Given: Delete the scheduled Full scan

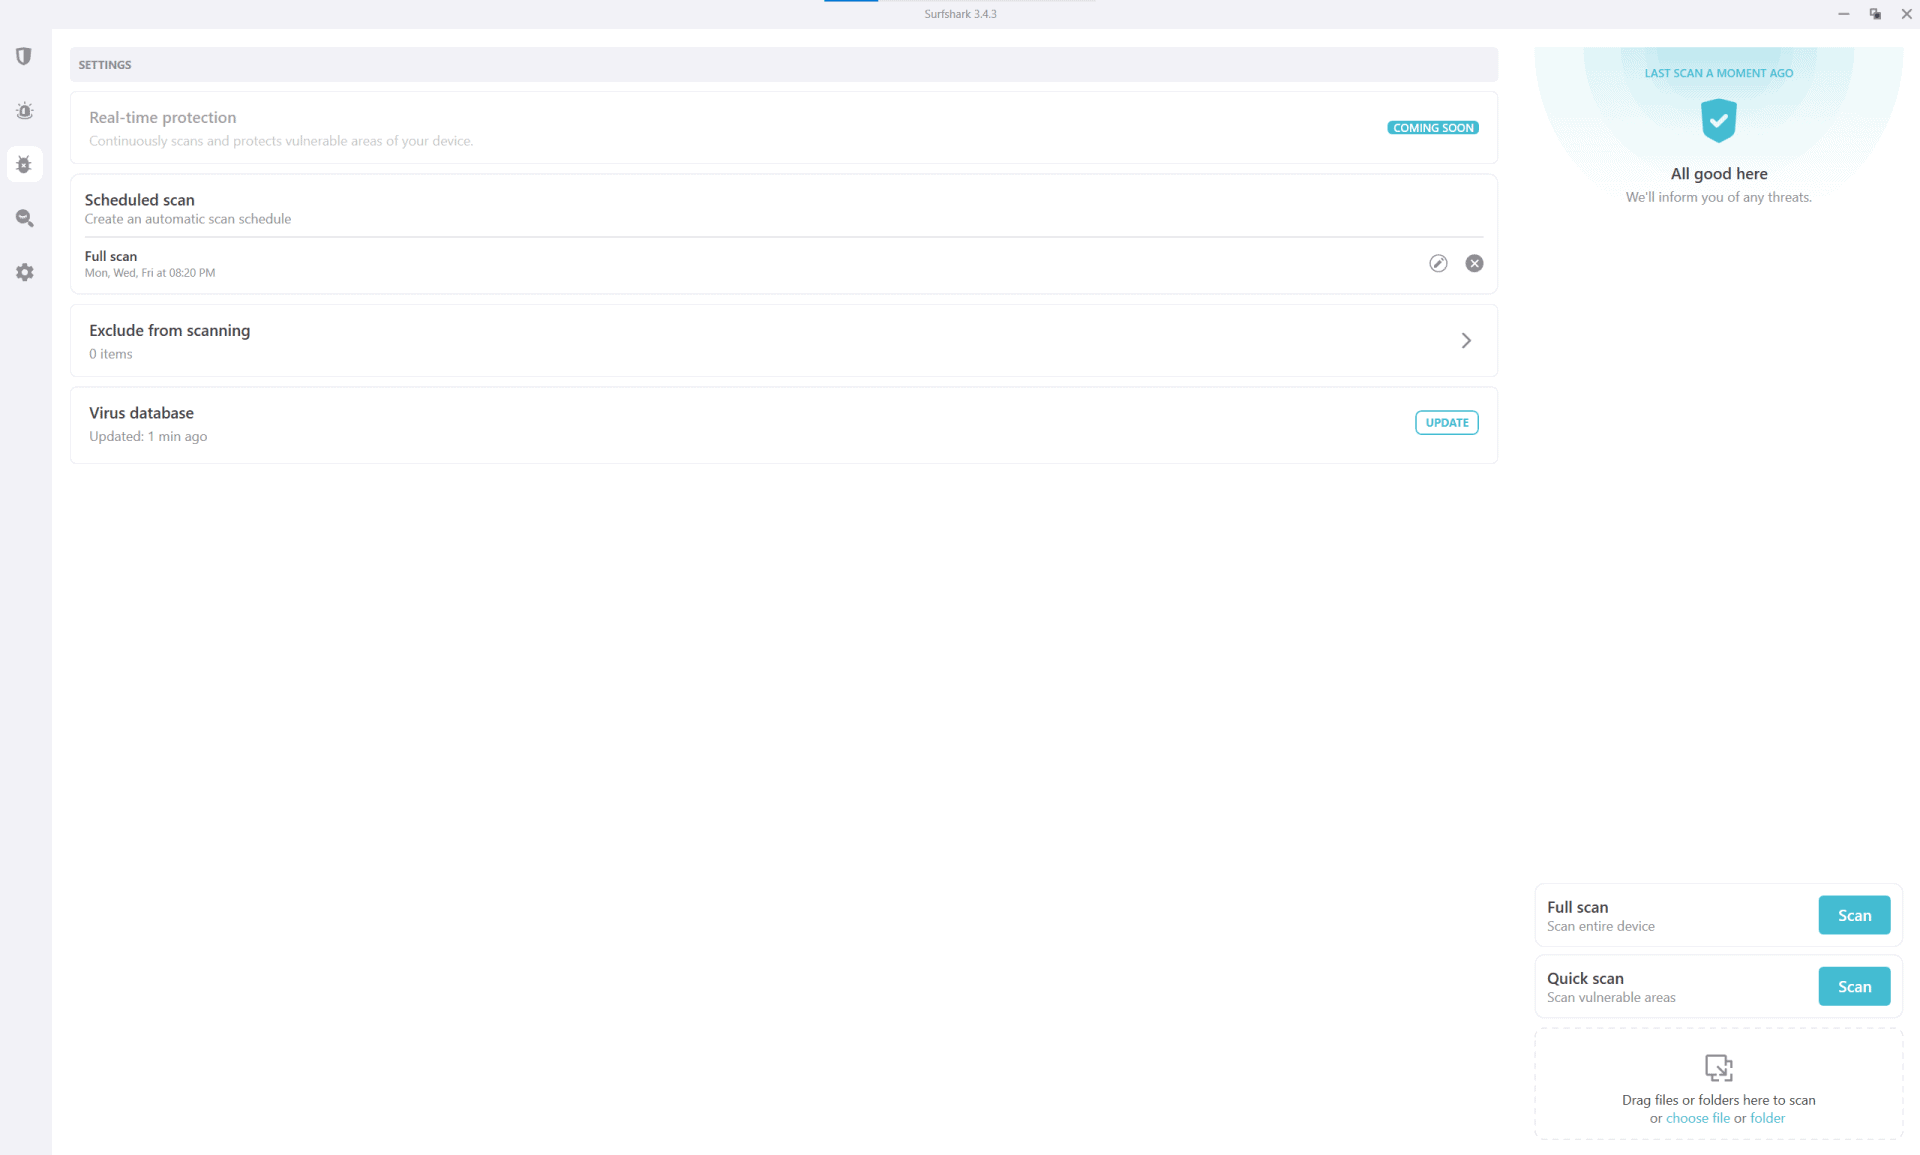Looking at the screenshot, I should (x=1474, y=263).
